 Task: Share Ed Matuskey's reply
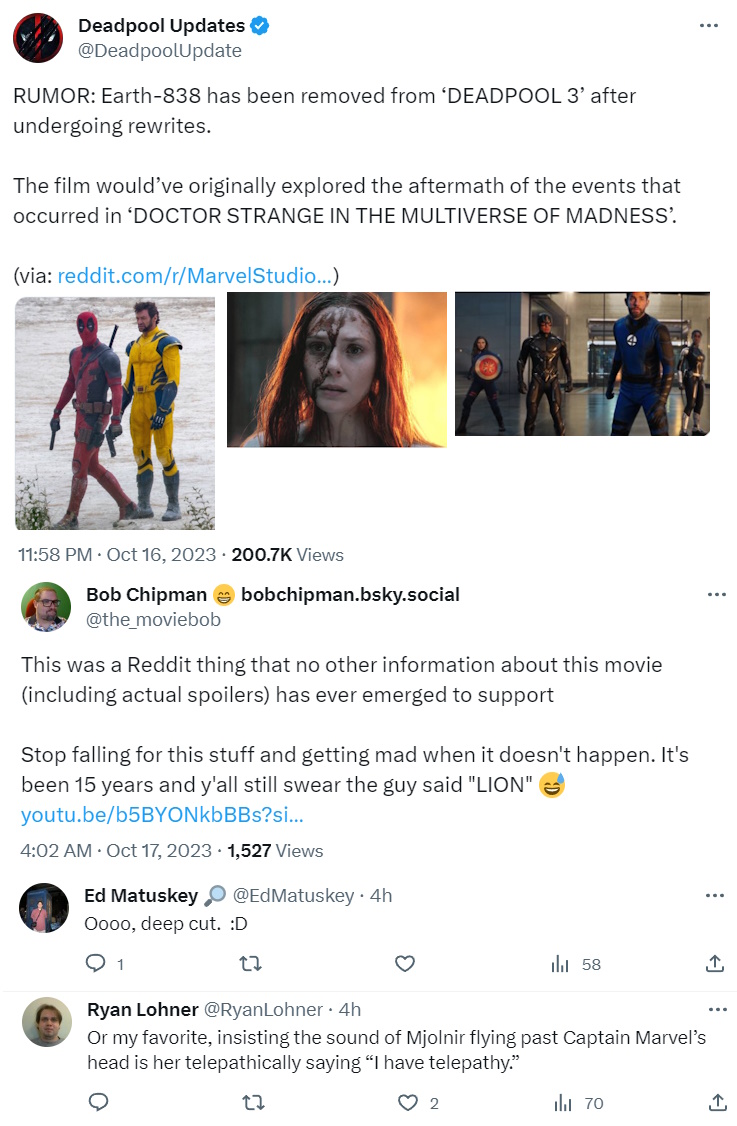click(715, 964)
